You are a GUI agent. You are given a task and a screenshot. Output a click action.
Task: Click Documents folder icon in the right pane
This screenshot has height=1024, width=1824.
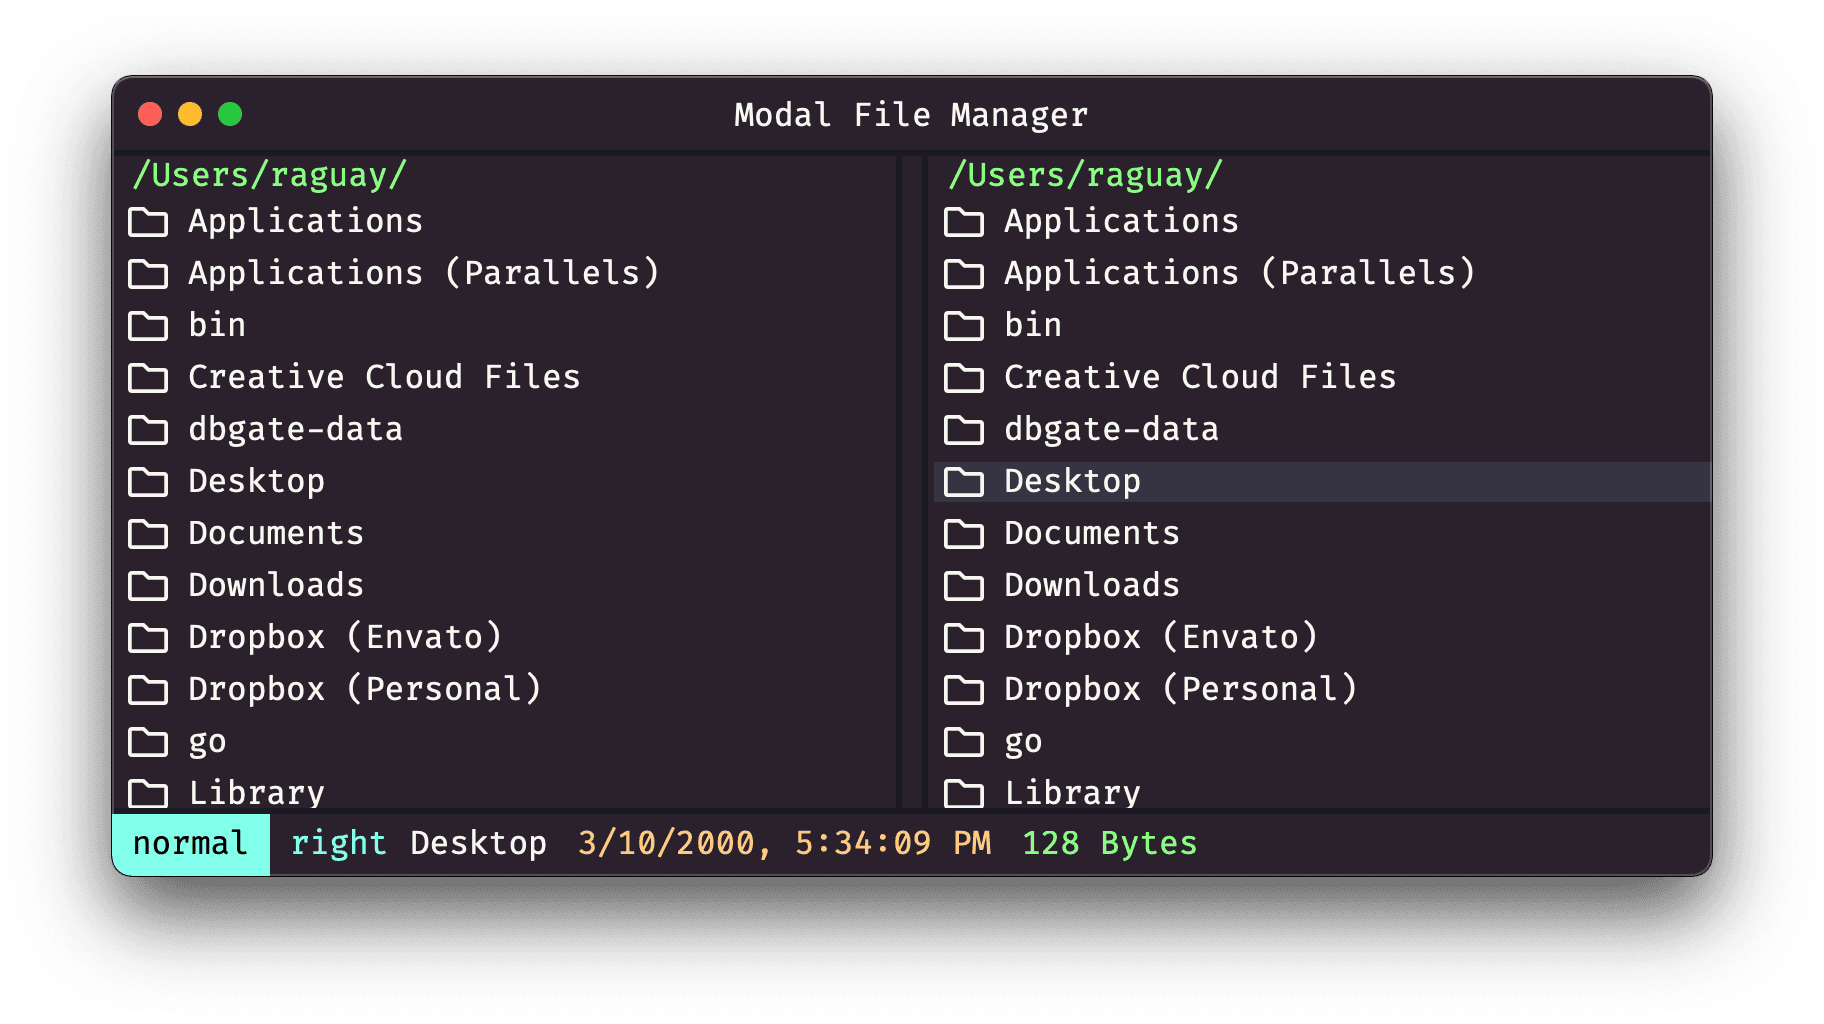point(964,534)
